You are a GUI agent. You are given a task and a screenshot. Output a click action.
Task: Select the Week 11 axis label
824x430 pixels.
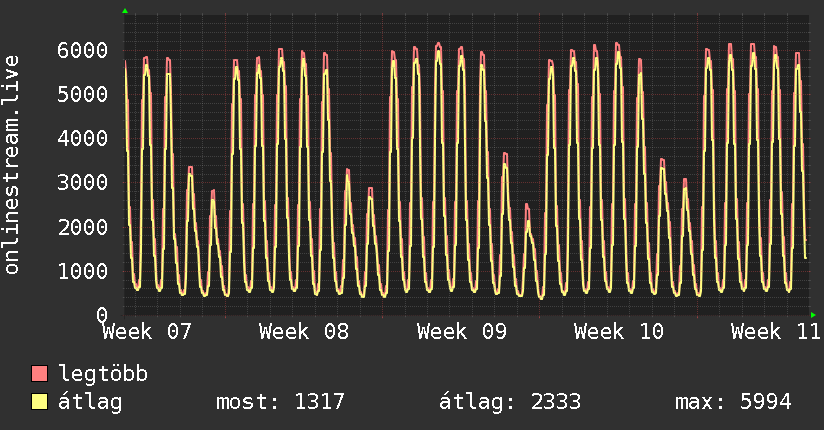pos(775,332)
